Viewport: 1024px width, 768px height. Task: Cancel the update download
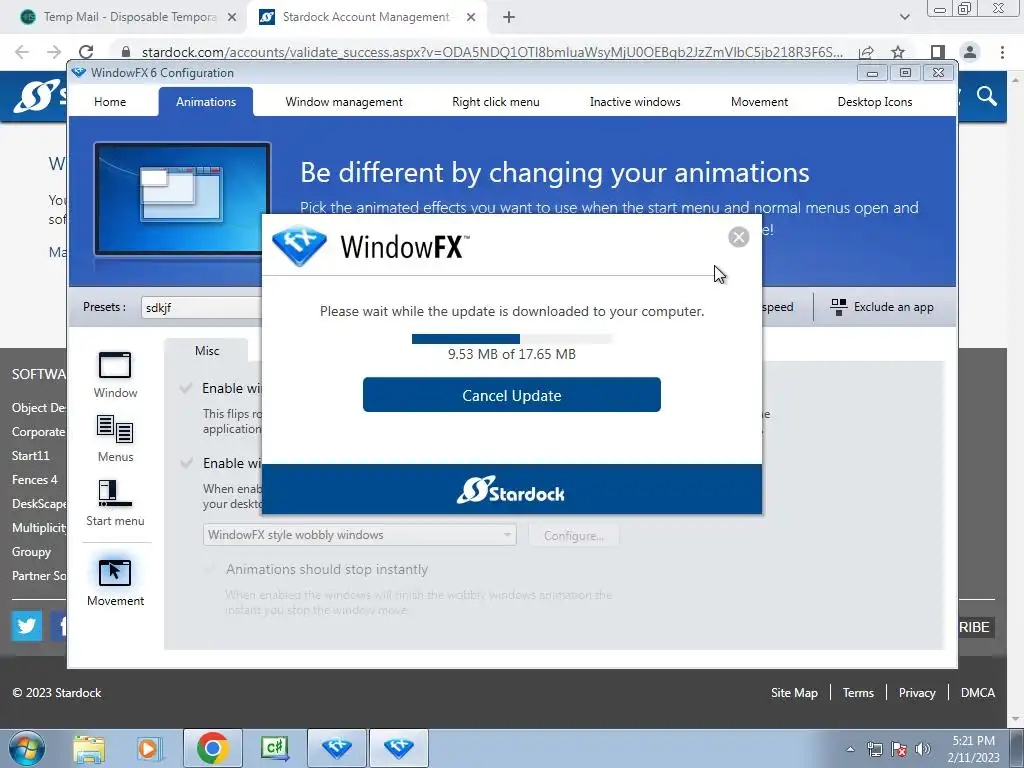click(x=512, y=395)
